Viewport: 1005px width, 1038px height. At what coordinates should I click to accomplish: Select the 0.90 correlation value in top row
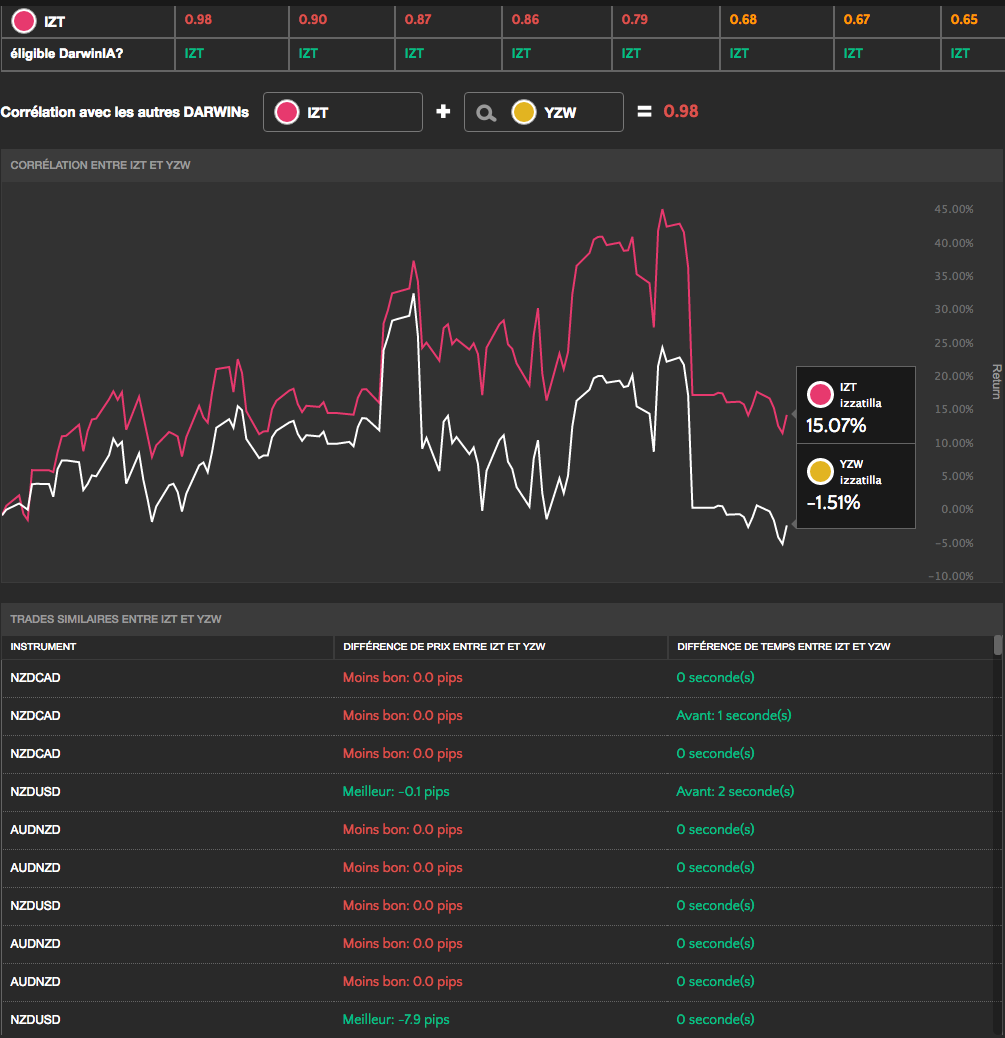(x=312, y=20)
